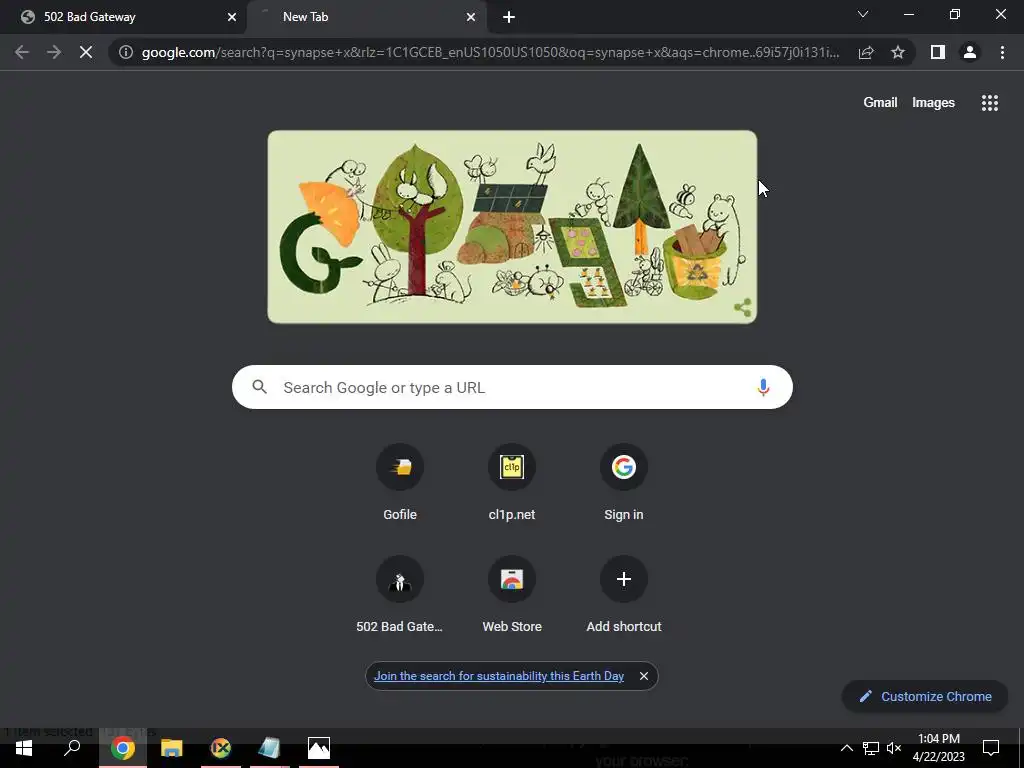Click the address bar URL
The width and height of the screenshot is (1024, 768).
tap(490, 52)
